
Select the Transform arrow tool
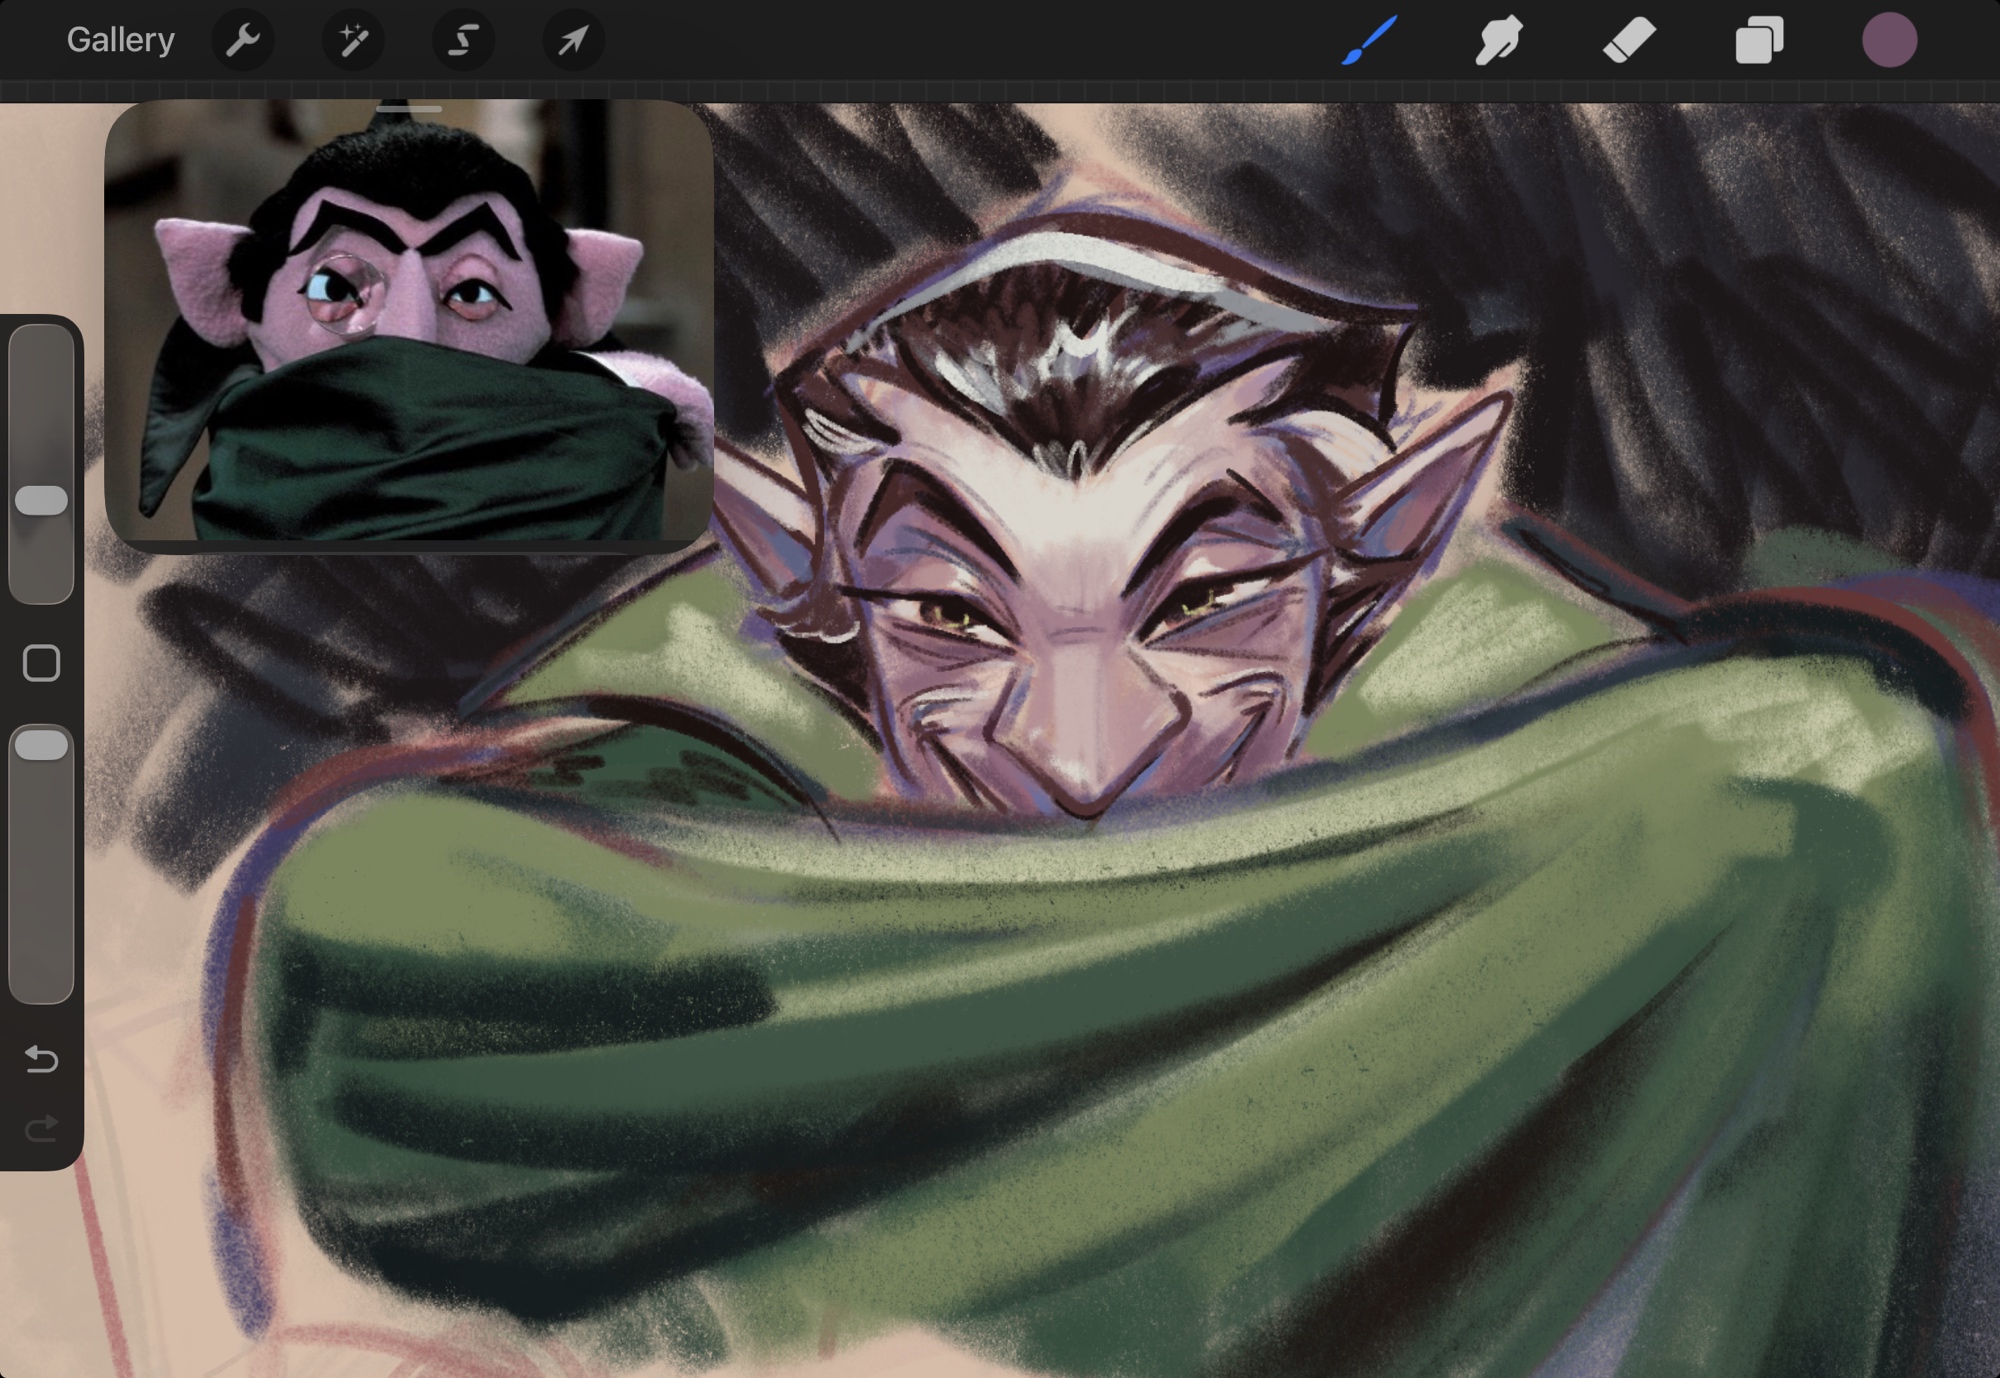point(573,41)
